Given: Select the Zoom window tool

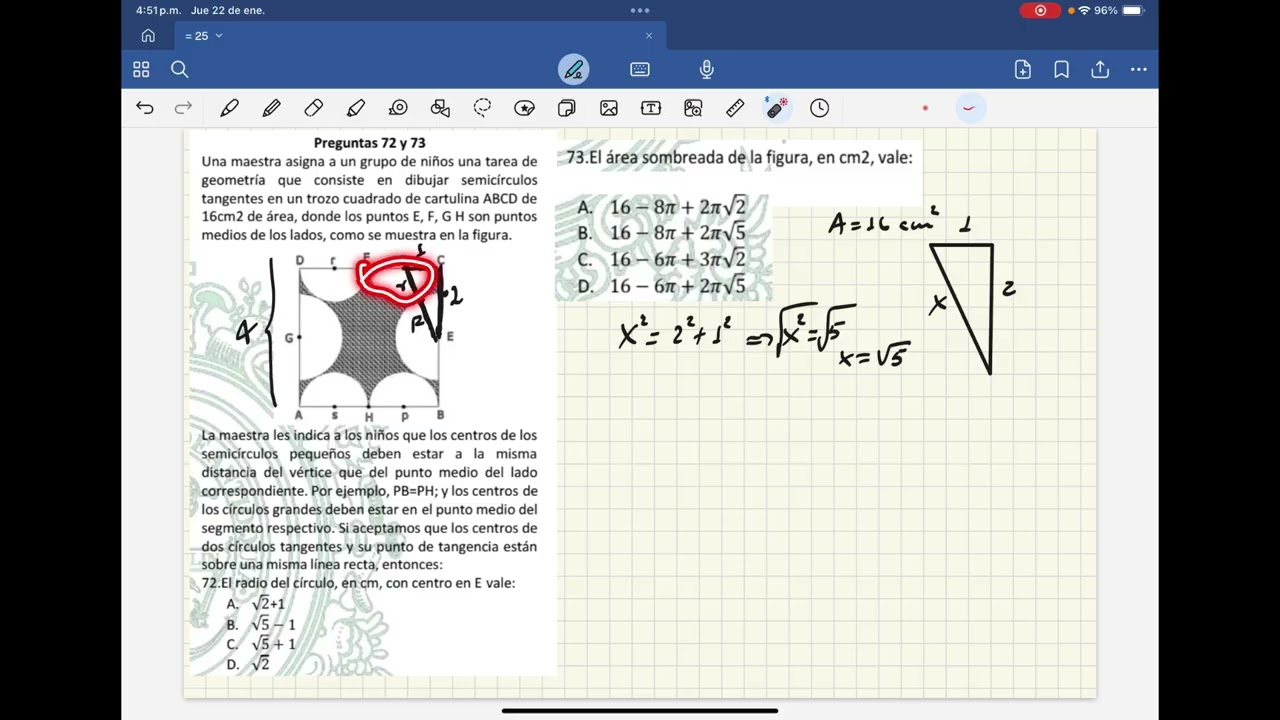Looking at the screenshot, I should pyautogui.click(x=693, y=108).
